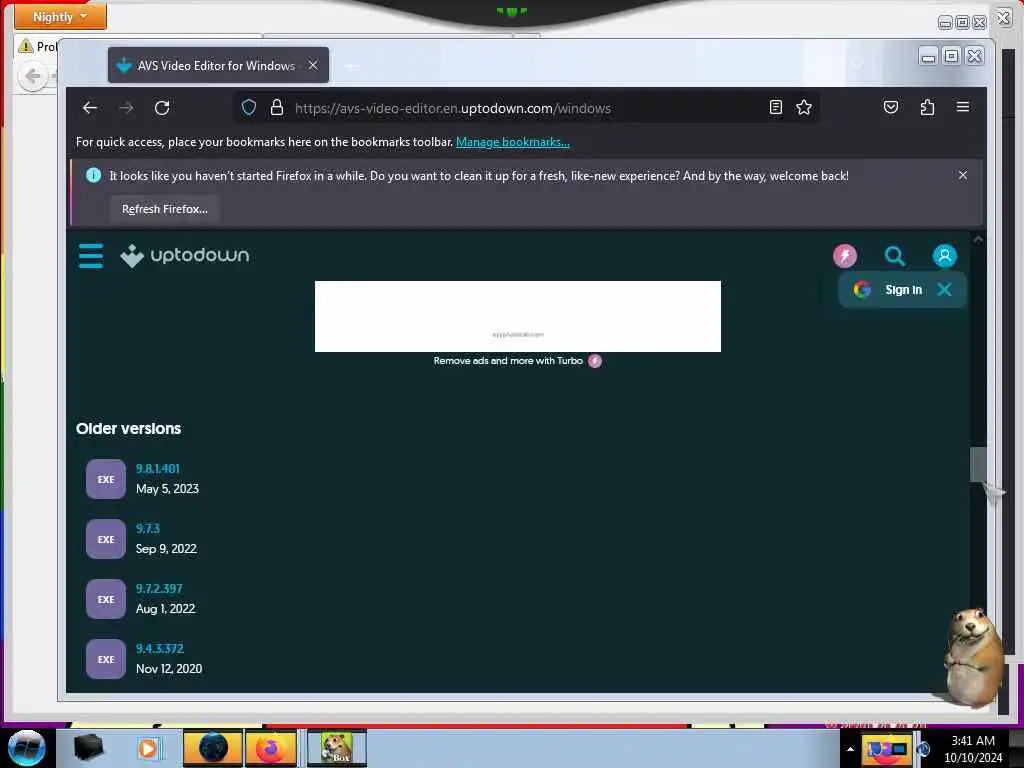Click the banner advertisement box
The width and height of the screenshot is (1024, 768).
tap(518, 316)
